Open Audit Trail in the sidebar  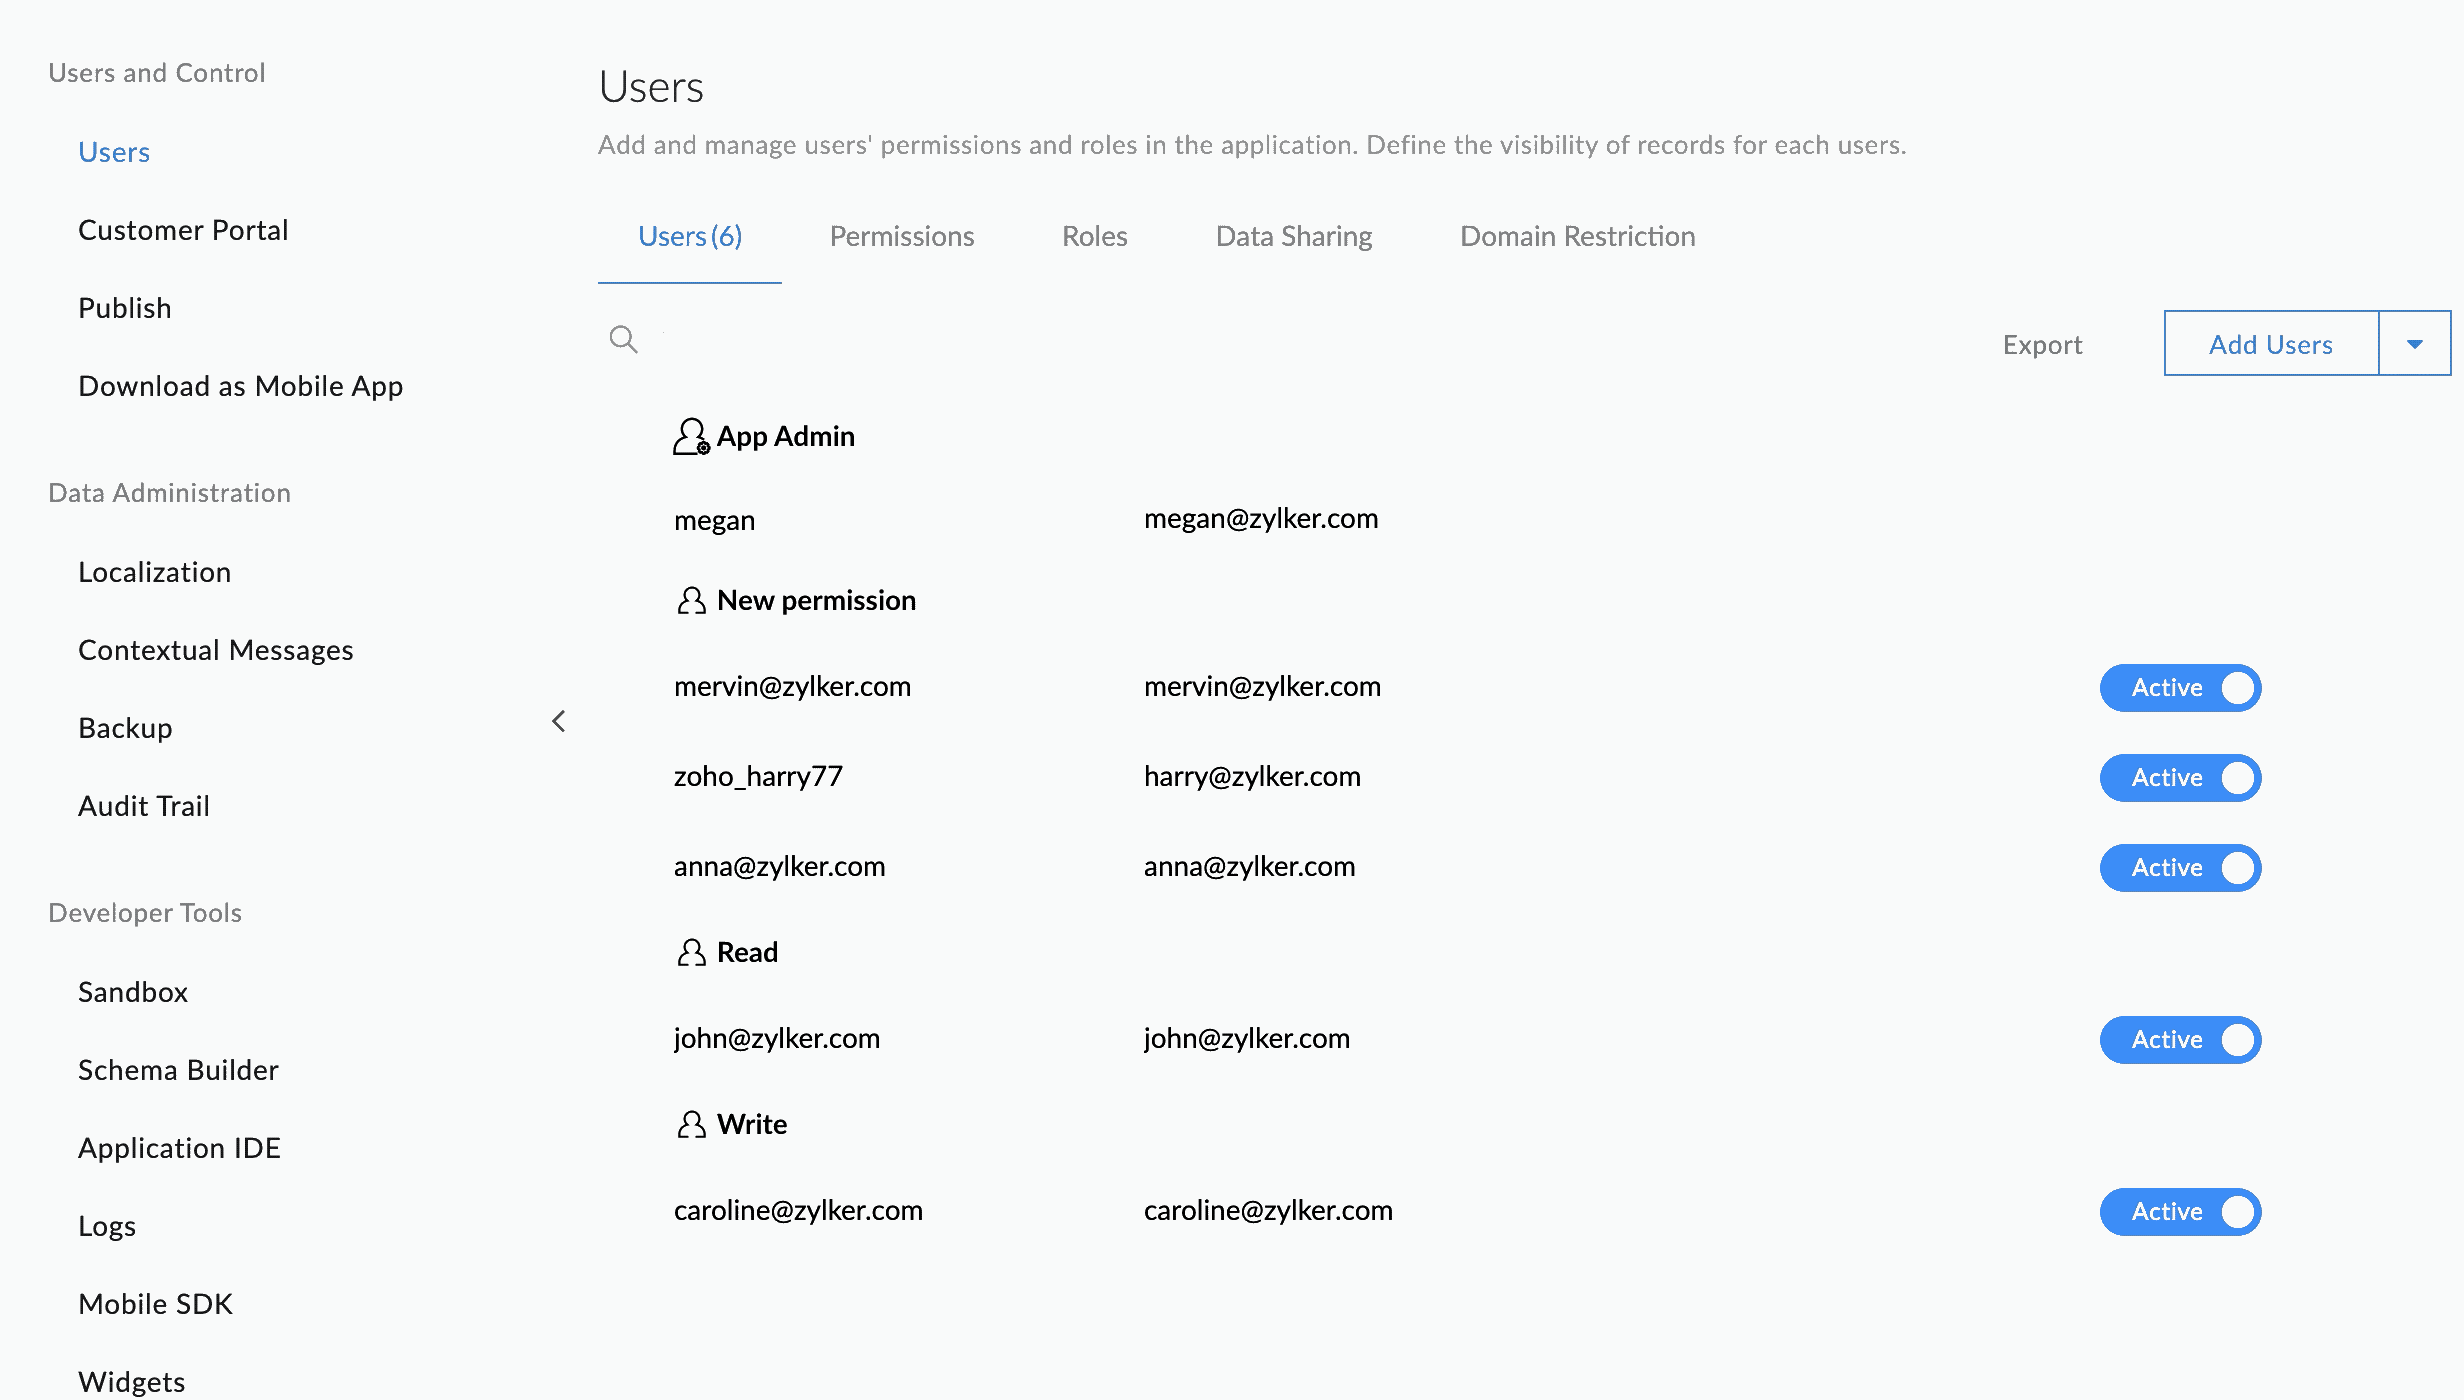[x=144, y=806]
